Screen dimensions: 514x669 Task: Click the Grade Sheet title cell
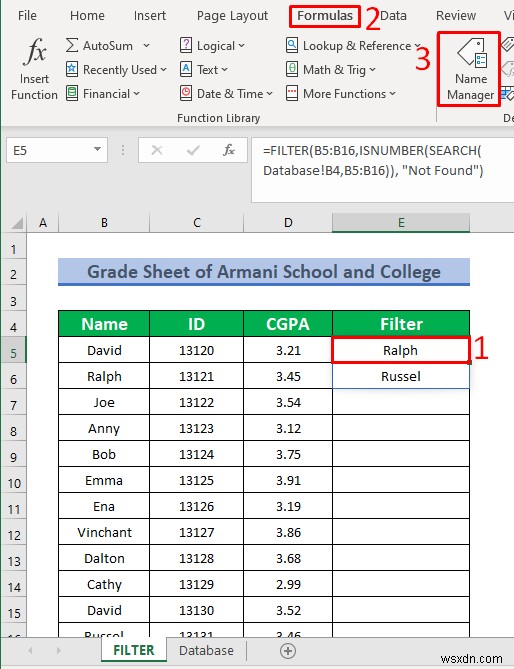264,272
